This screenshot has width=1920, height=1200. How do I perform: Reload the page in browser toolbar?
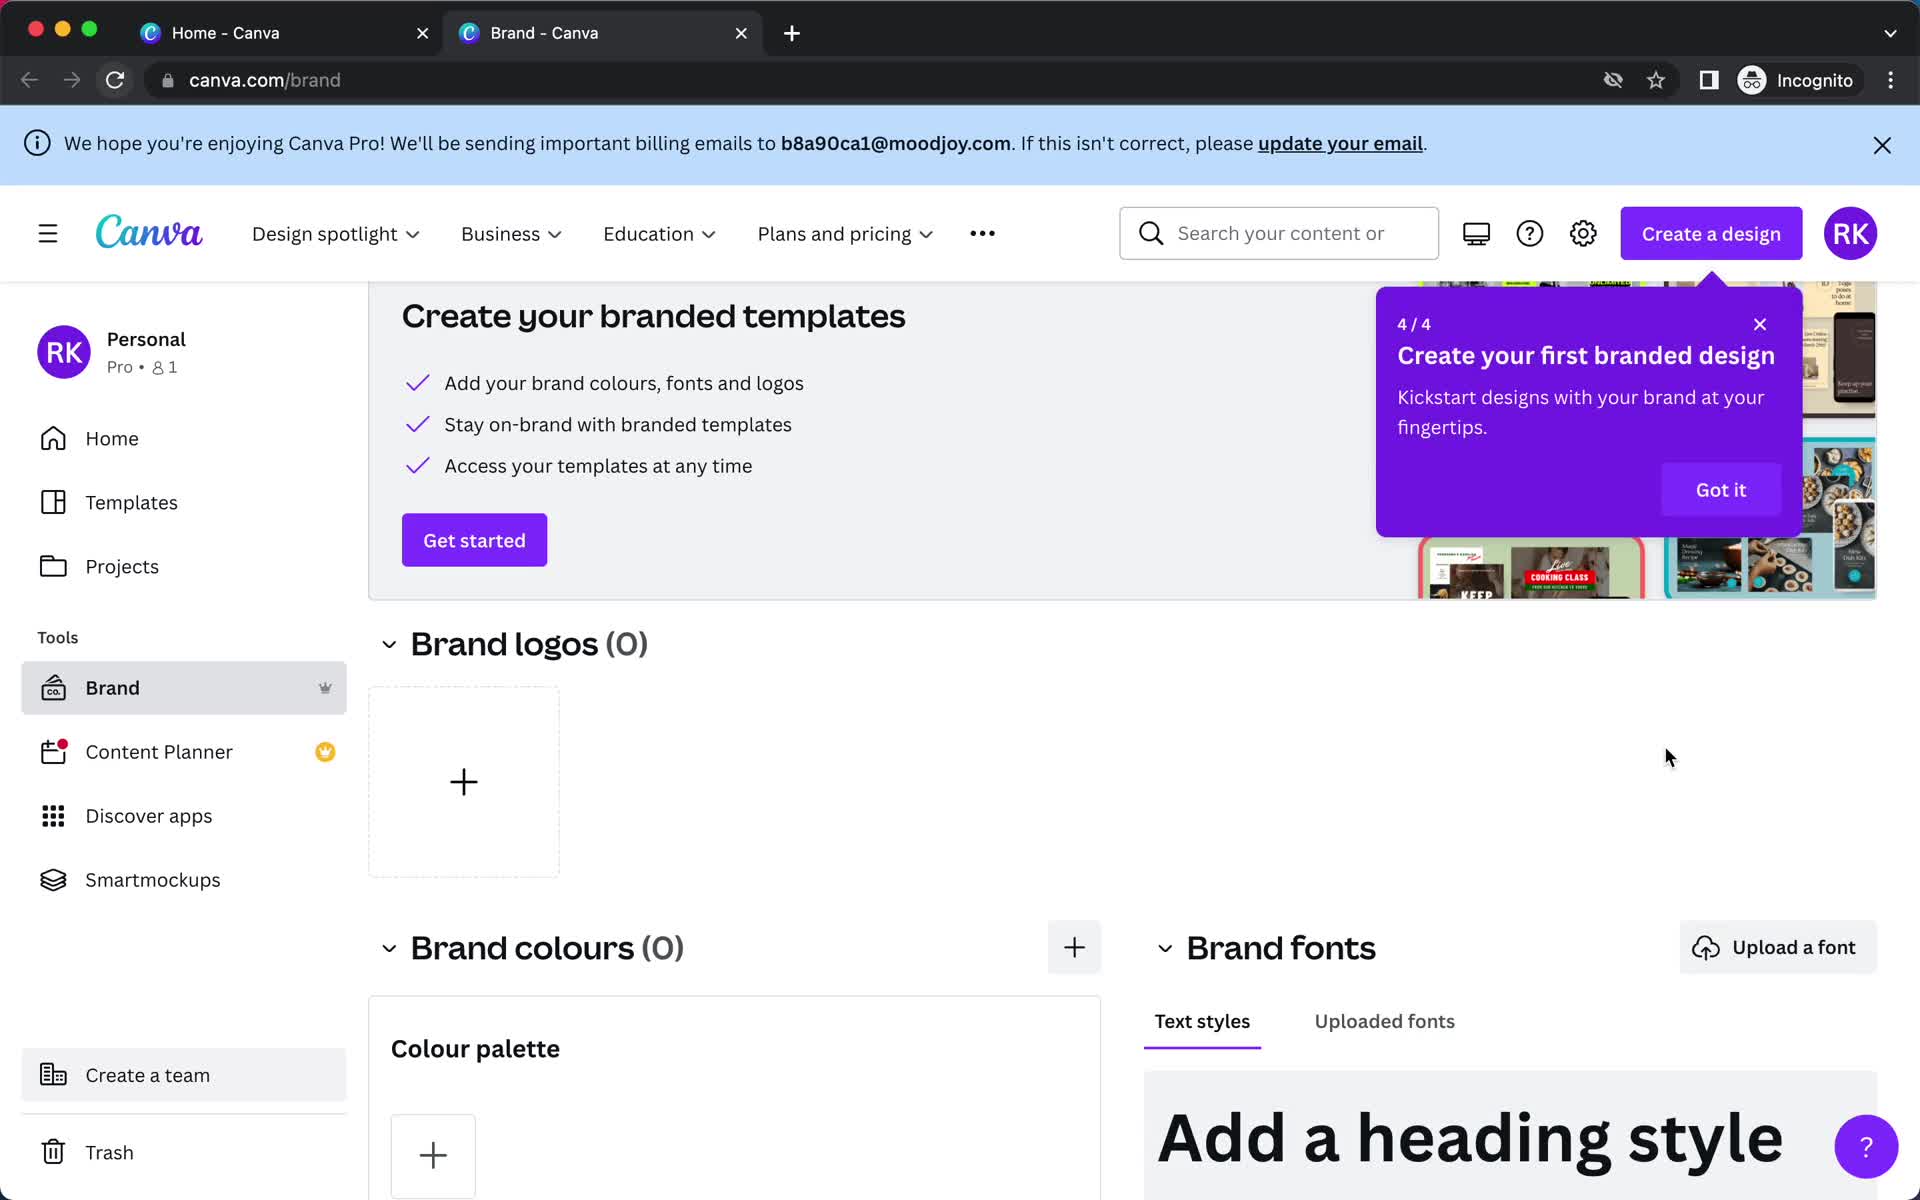click(x=115, y=80)
